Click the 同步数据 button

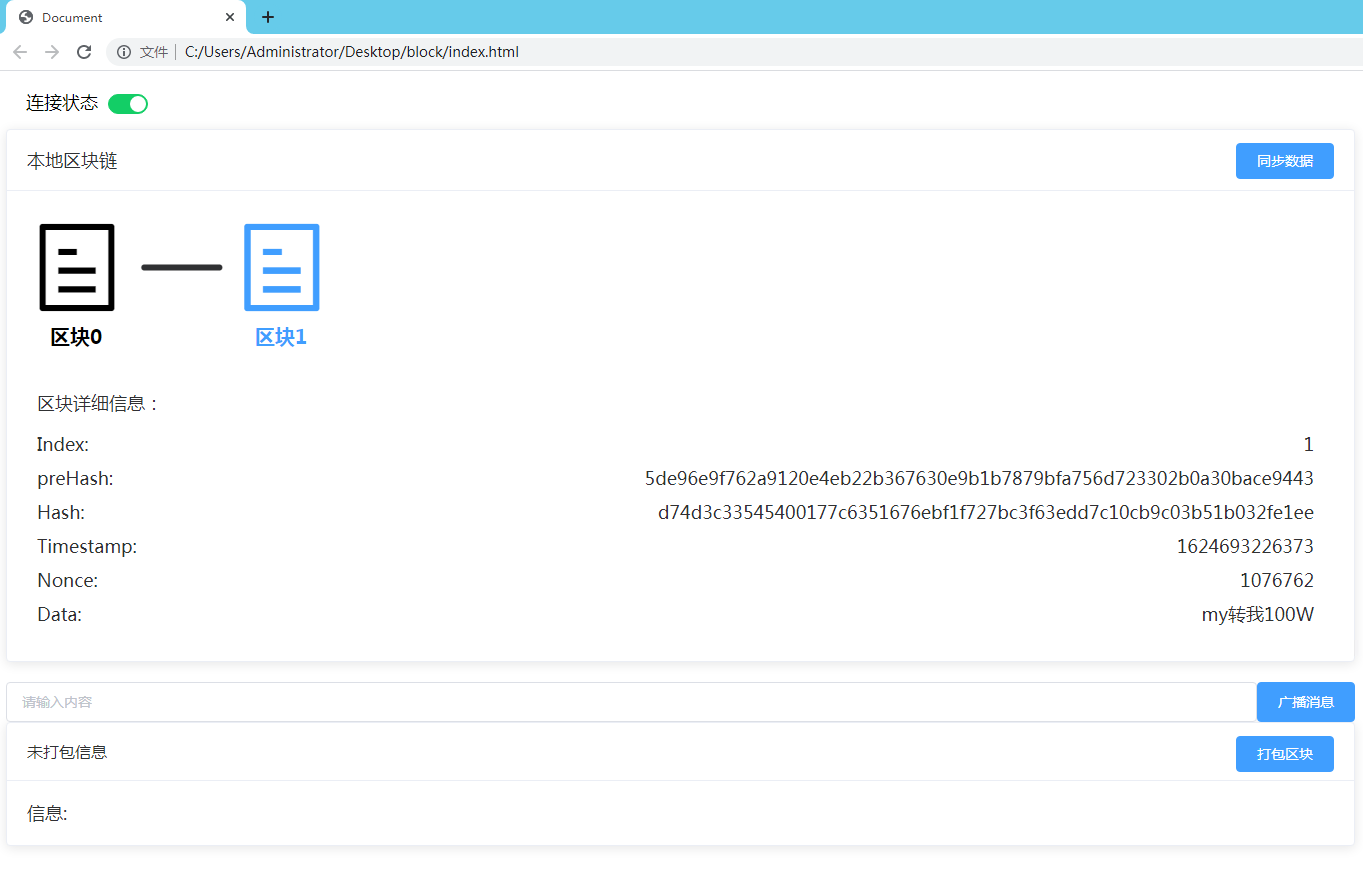[x=1284, y=161]
